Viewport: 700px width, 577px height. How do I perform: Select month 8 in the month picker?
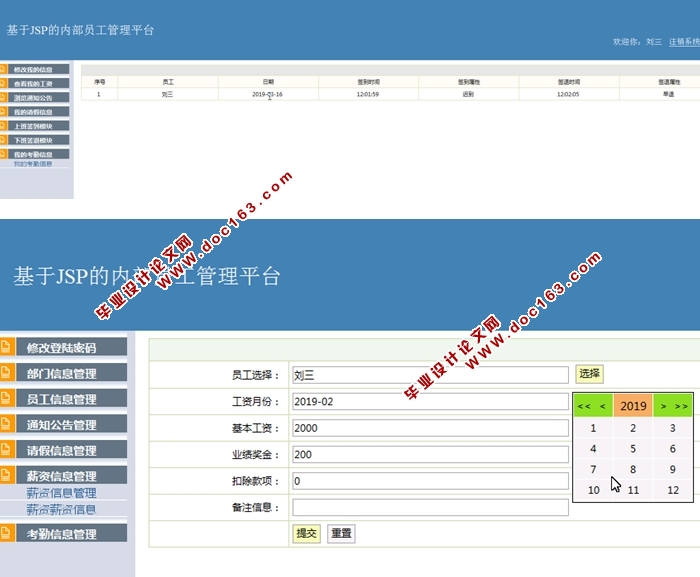(x=633, y=469)
